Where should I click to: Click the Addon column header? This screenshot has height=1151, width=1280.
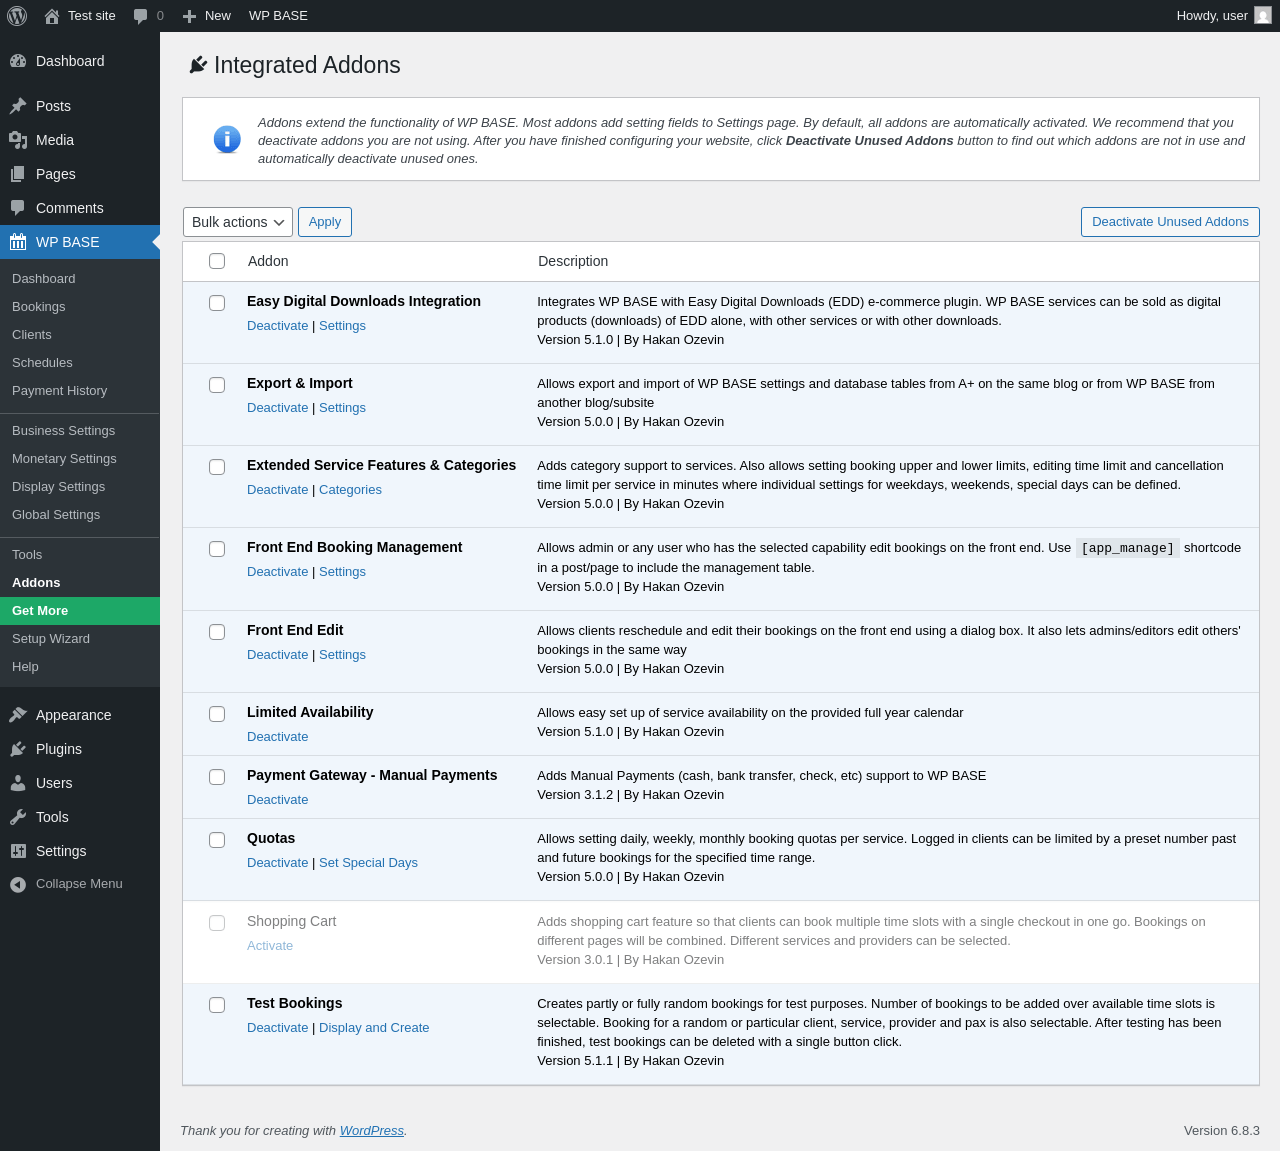pyautogui.click(x=268, y=261)
